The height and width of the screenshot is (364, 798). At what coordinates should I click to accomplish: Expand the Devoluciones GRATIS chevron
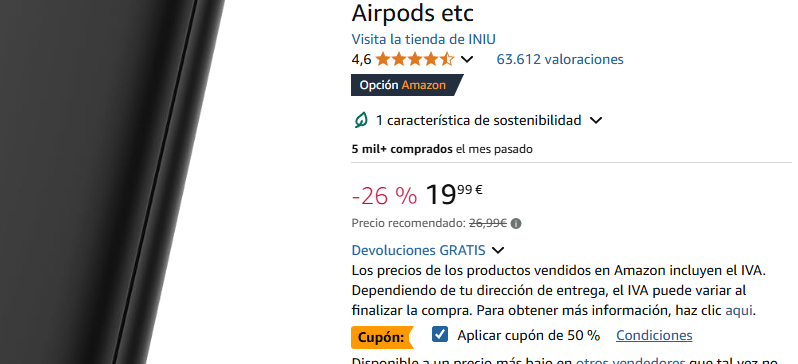pyautogui.click(x=498, y=250)
